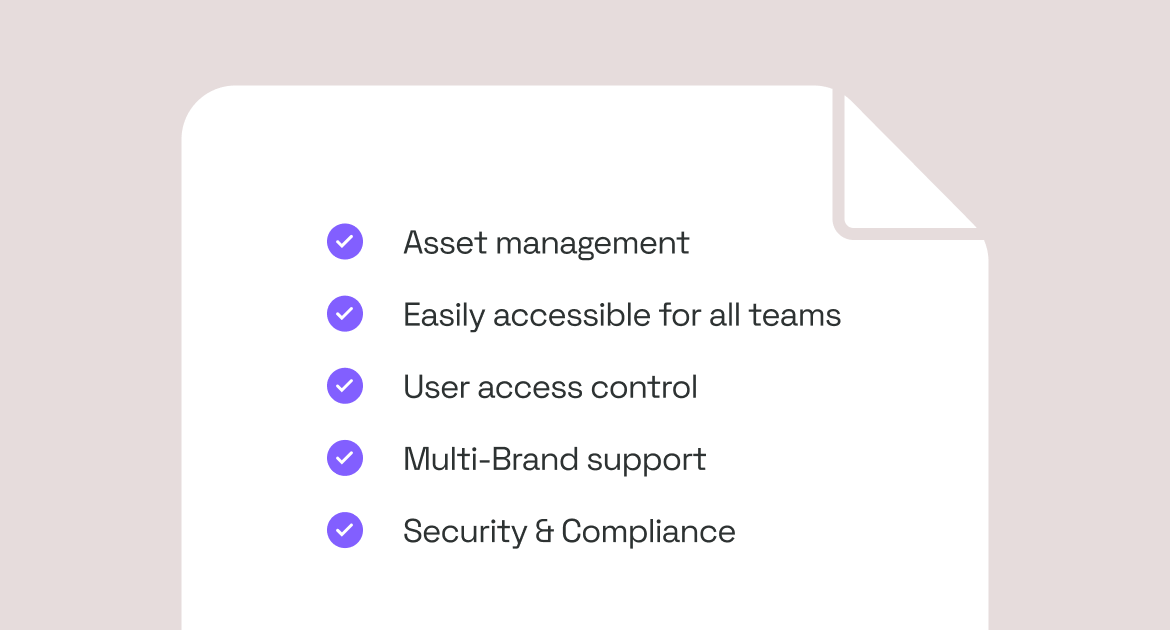Screen dimensions: 1170x630
Task: Select the word Easily in second item
Action: [x=444, y=316]
